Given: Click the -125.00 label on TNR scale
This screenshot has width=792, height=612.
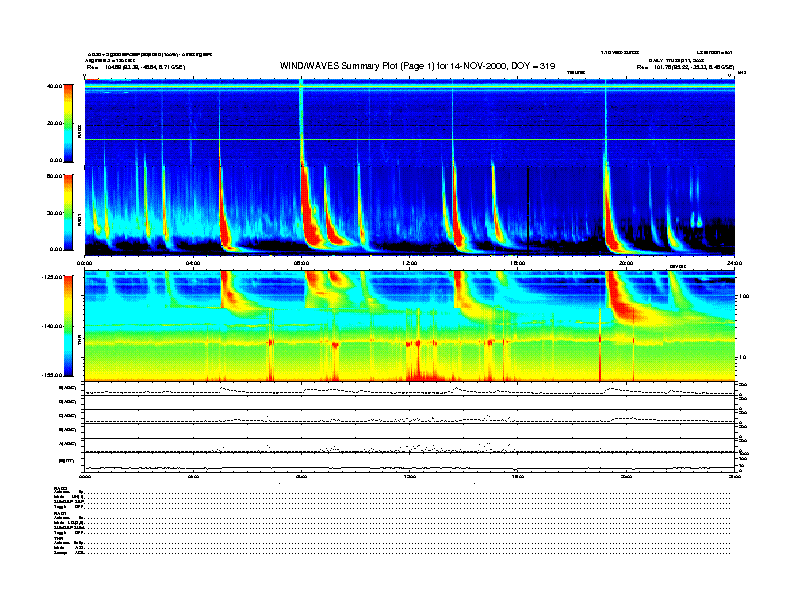Looking at the screenshot, I should pyautogui.click(x=53, y=277).
